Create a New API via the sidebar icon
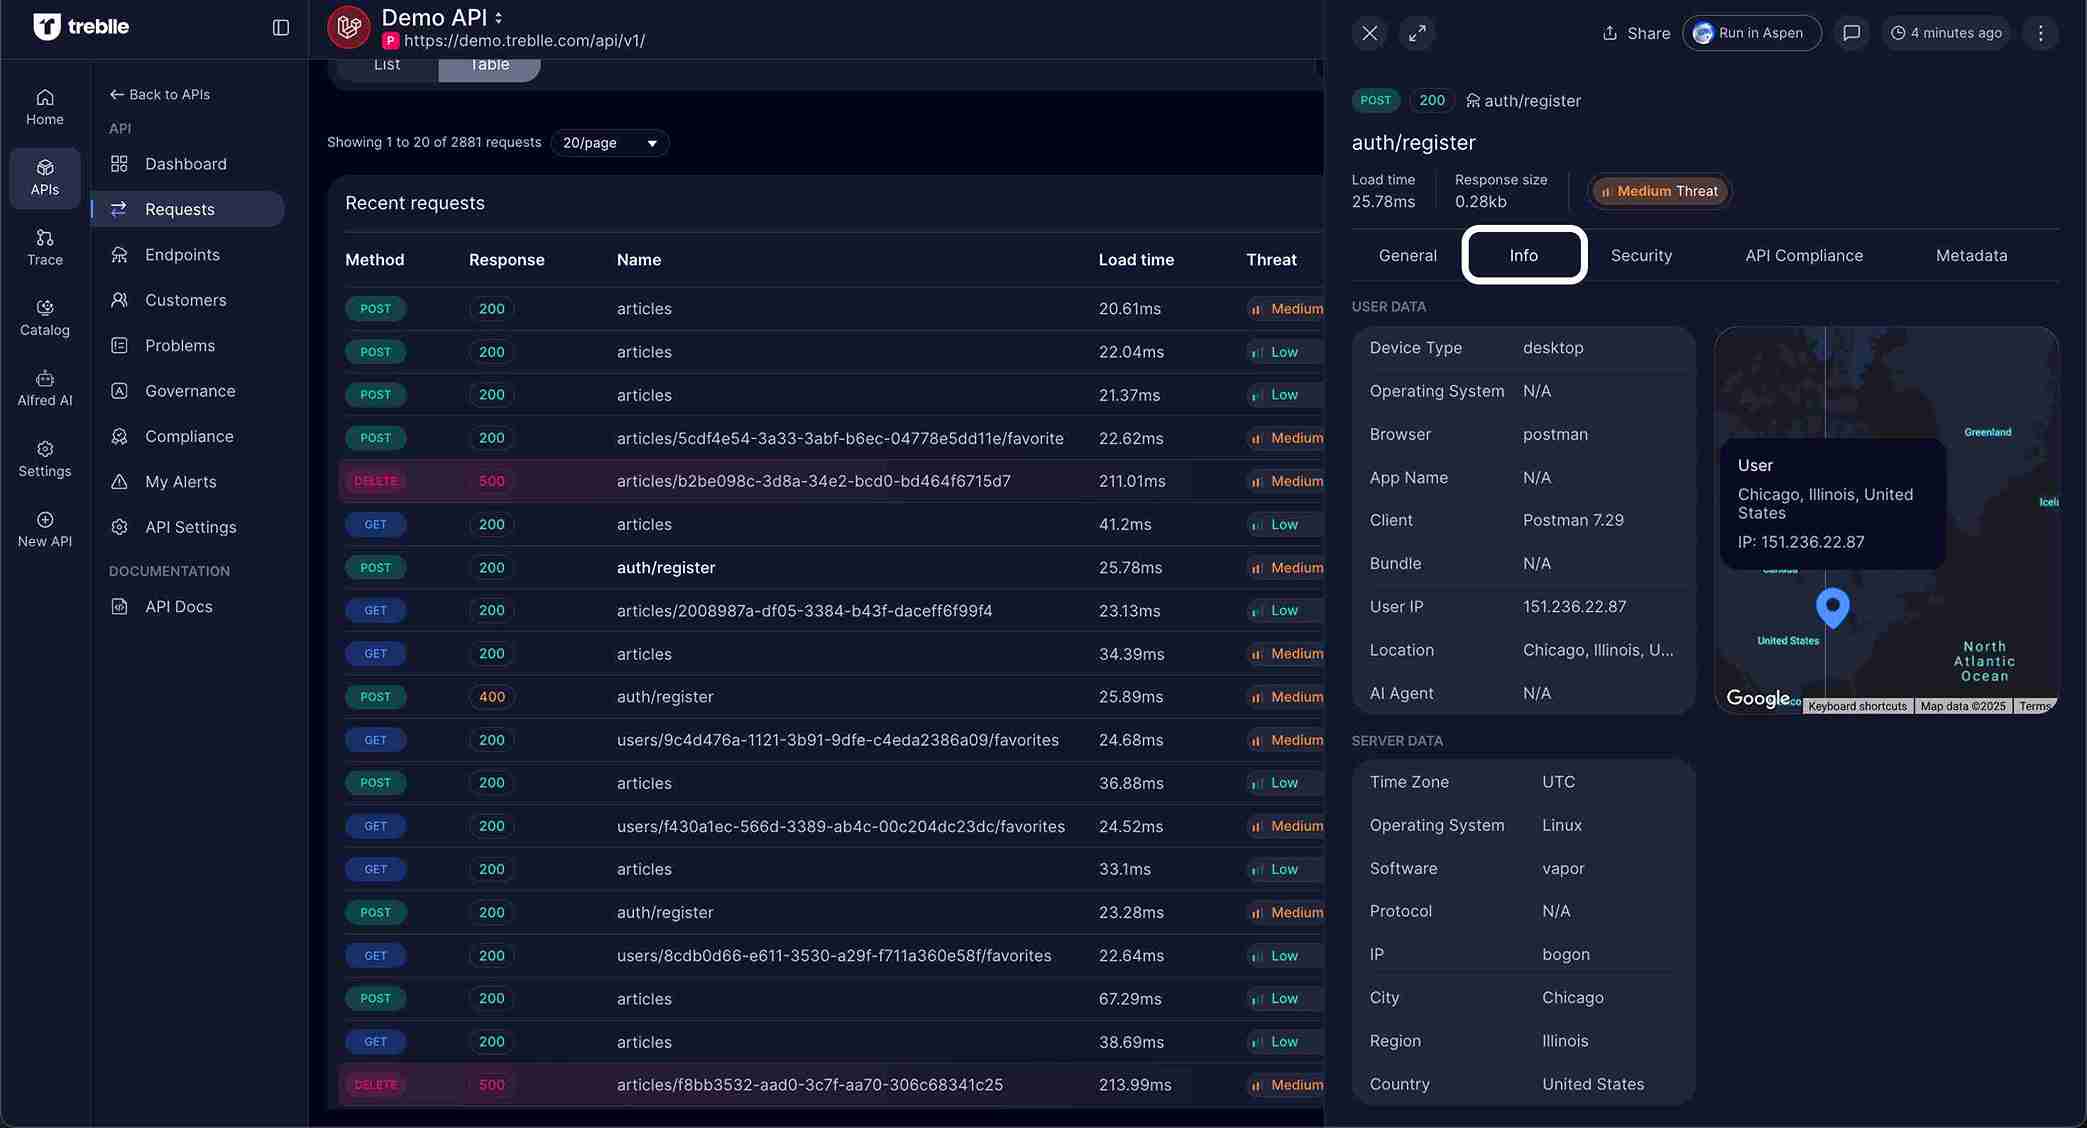Screen dimensions: 2087x1128 [44, 528]
